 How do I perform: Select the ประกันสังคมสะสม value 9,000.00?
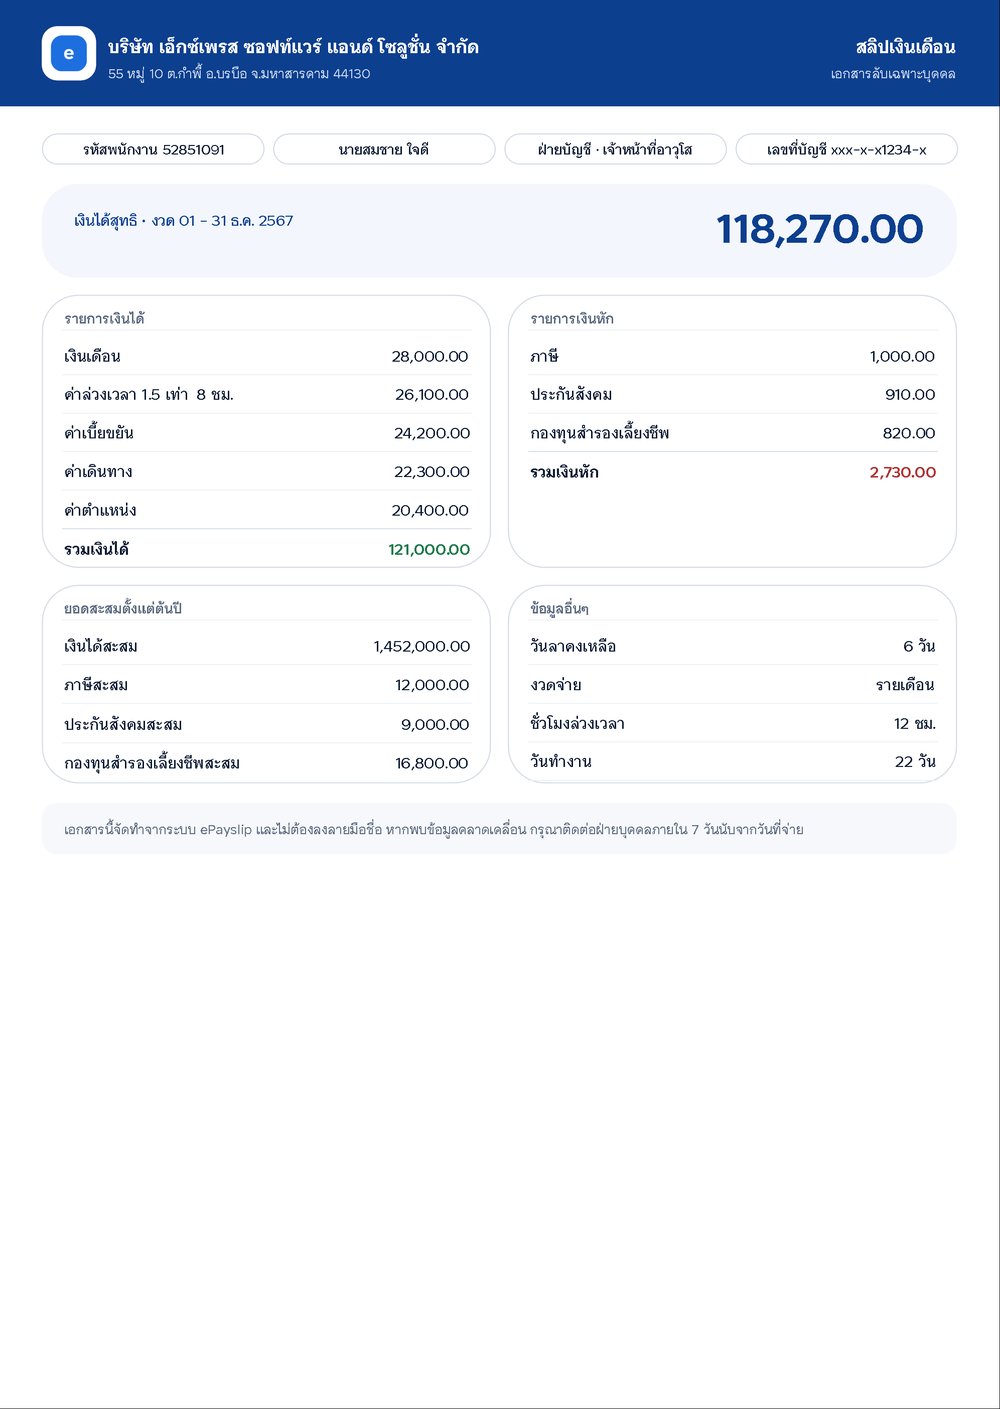point(435,724)
